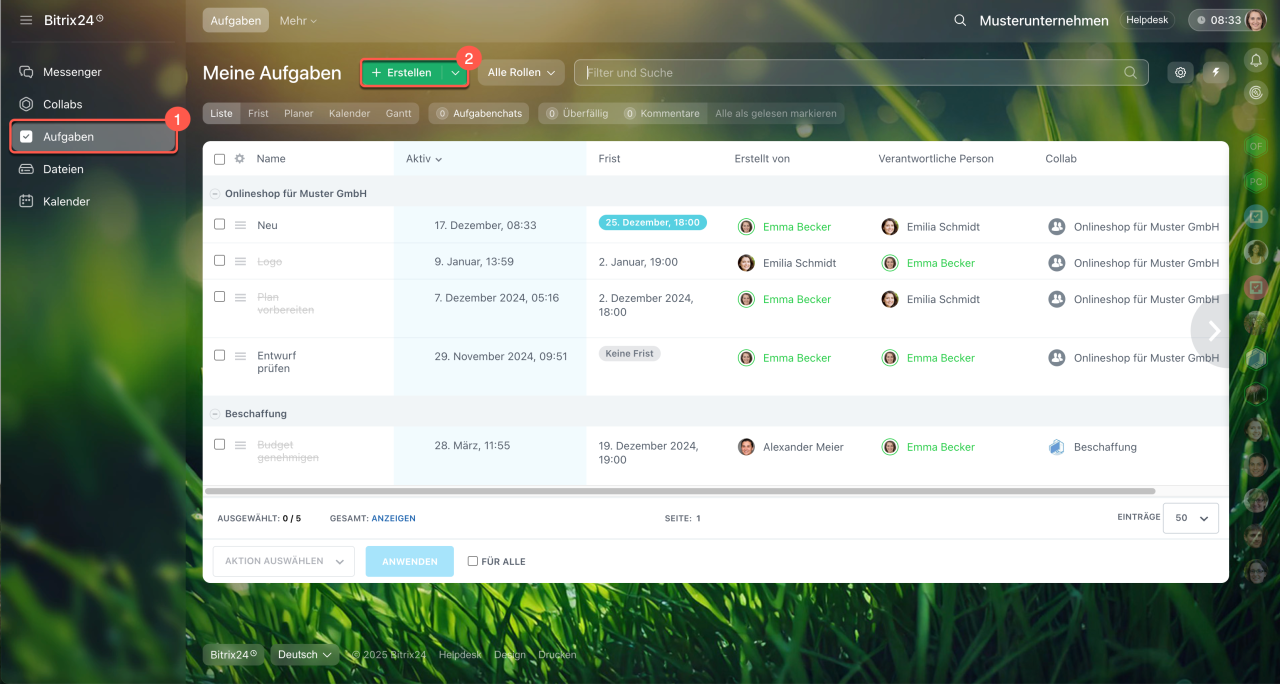Open the Alle Rollen dropdown
This screenshot has height=684, width=1280.
click(521, 72)
